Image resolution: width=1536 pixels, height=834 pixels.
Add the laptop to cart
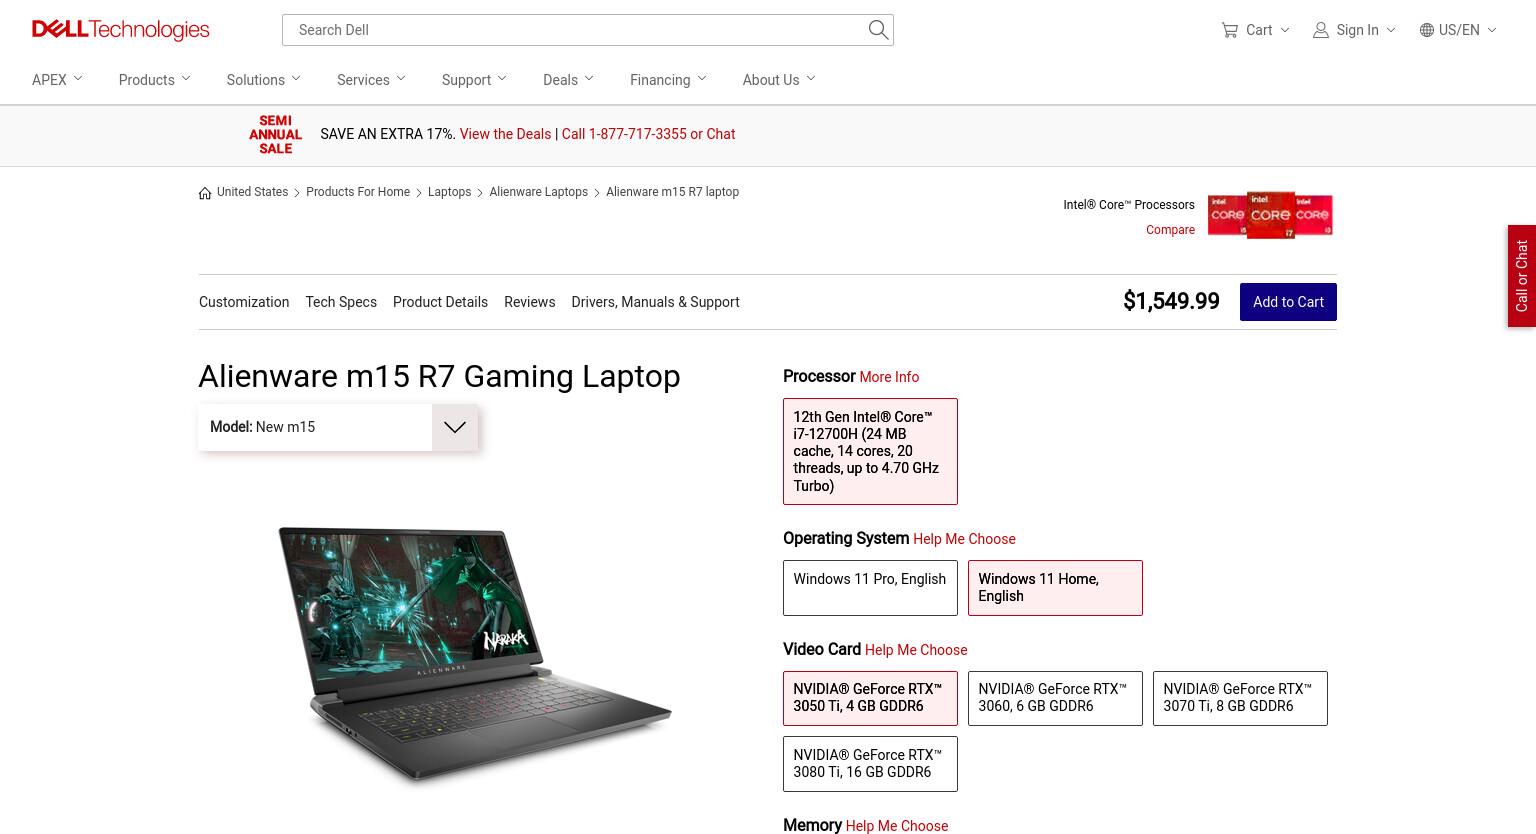[x=1288, y=302]
